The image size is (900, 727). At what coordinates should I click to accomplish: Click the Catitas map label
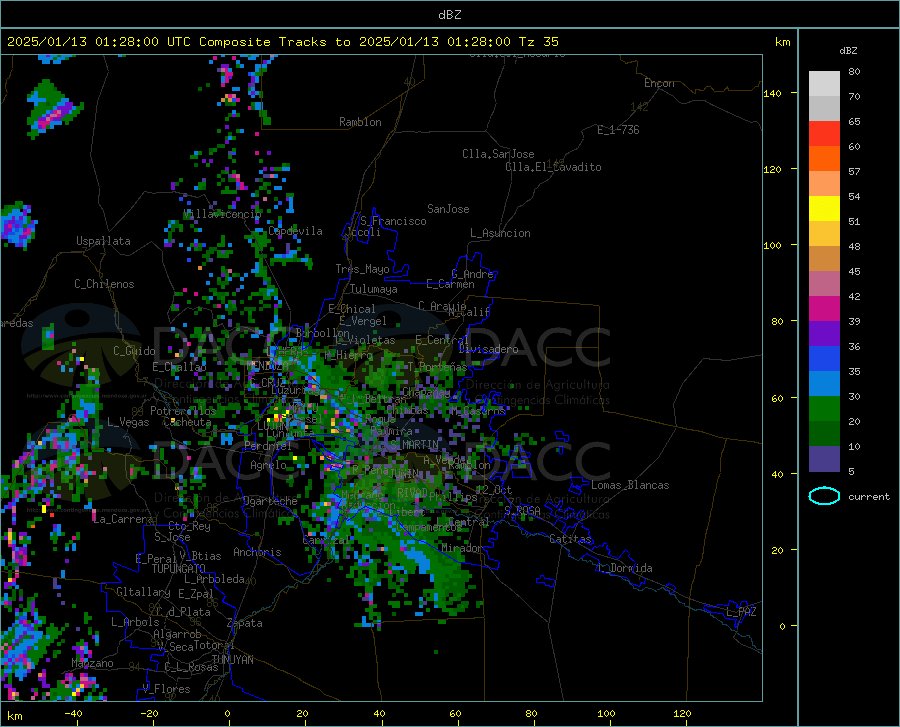click(571, 539)
